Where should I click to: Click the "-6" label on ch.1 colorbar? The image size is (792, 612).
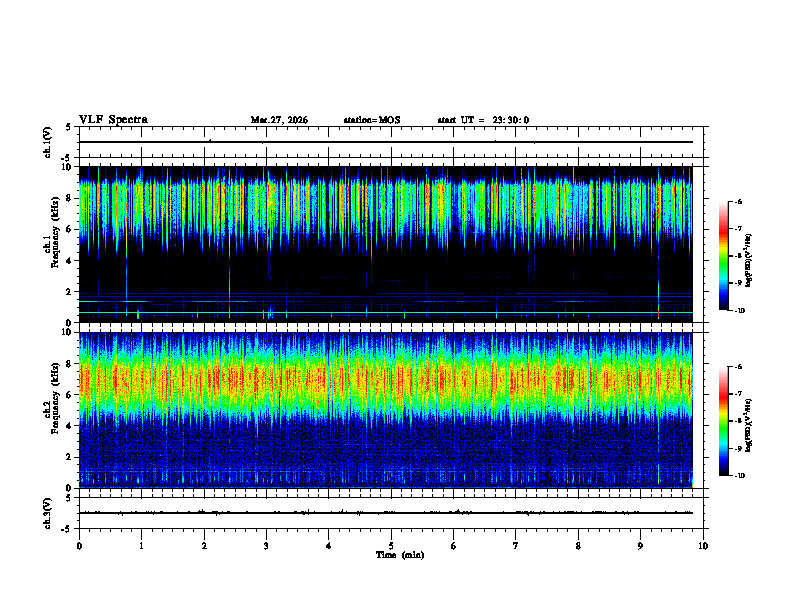point(739,202)
